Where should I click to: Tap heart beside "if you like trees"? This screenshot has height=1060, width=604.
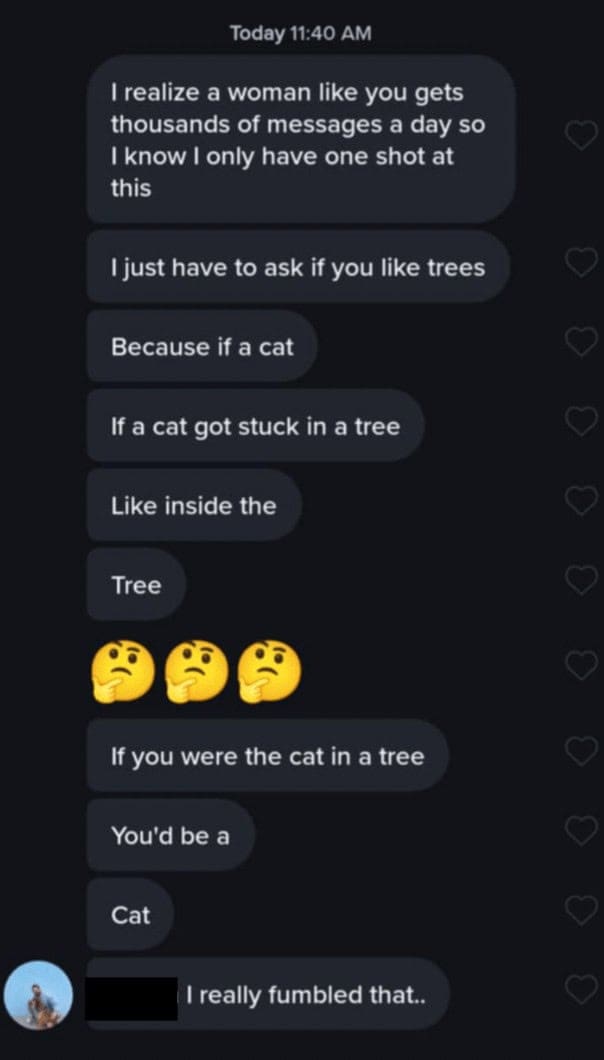click(x=581, y=263)
